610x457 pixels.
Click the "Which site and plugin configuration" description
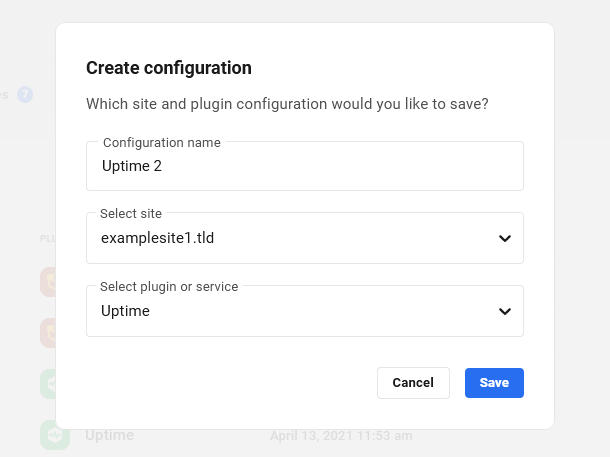pos(287,104)
